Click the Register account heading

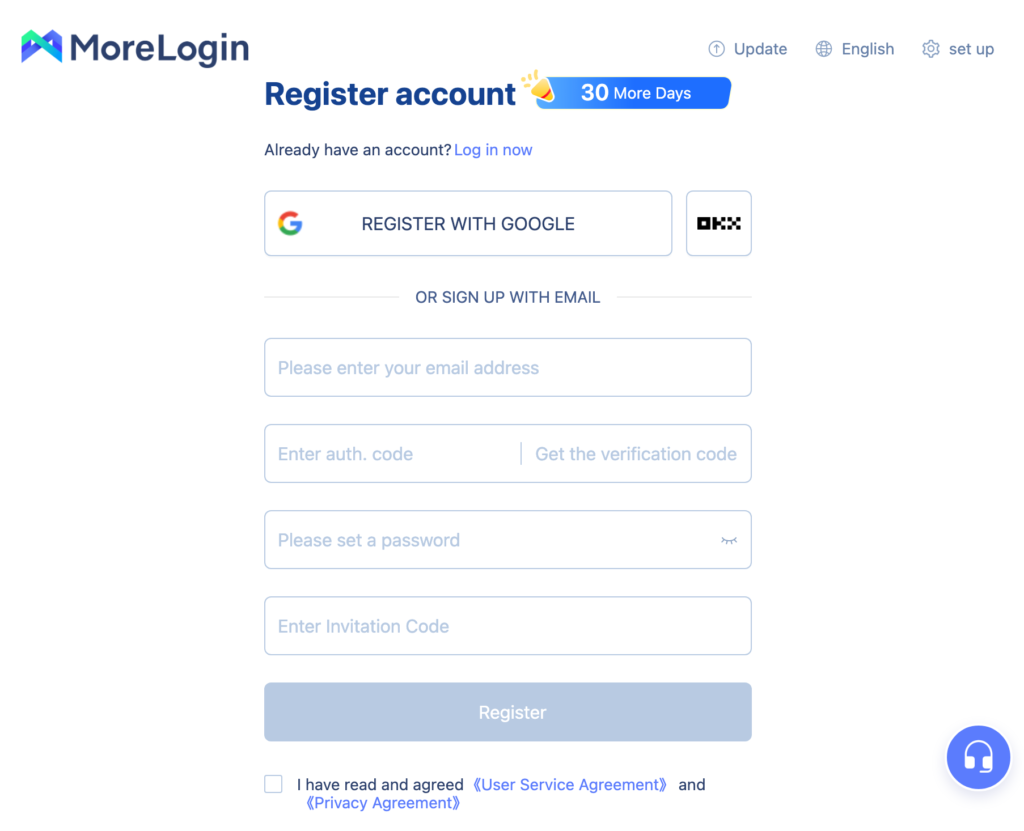[389, 93]
